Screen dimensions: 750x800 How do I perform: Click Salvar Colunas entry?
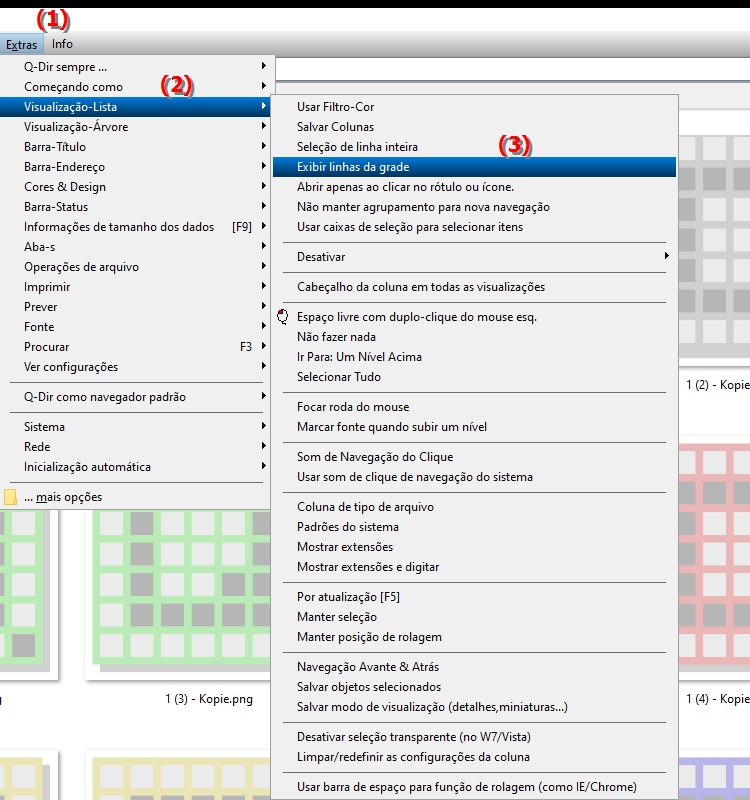pos(474,127)
